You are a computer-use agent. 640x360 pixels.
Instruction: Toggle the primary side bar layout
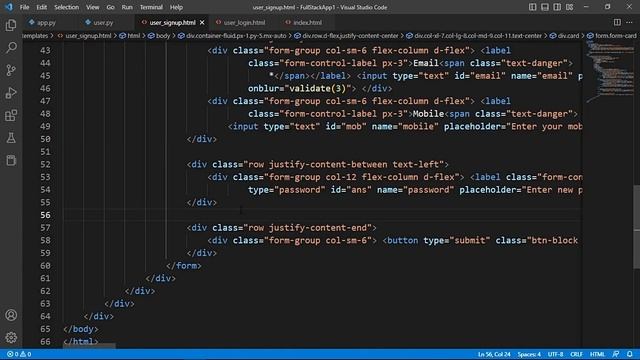coord(533,7)
